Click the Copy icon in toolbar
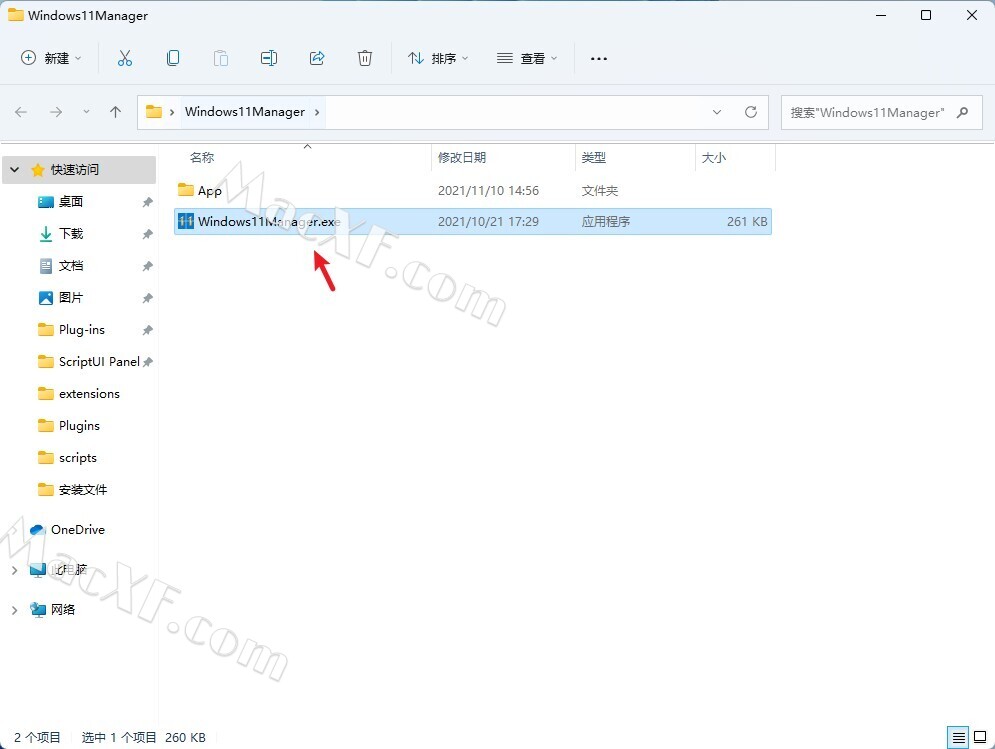The height and width of the screenshot is (749, 995). 173,58
